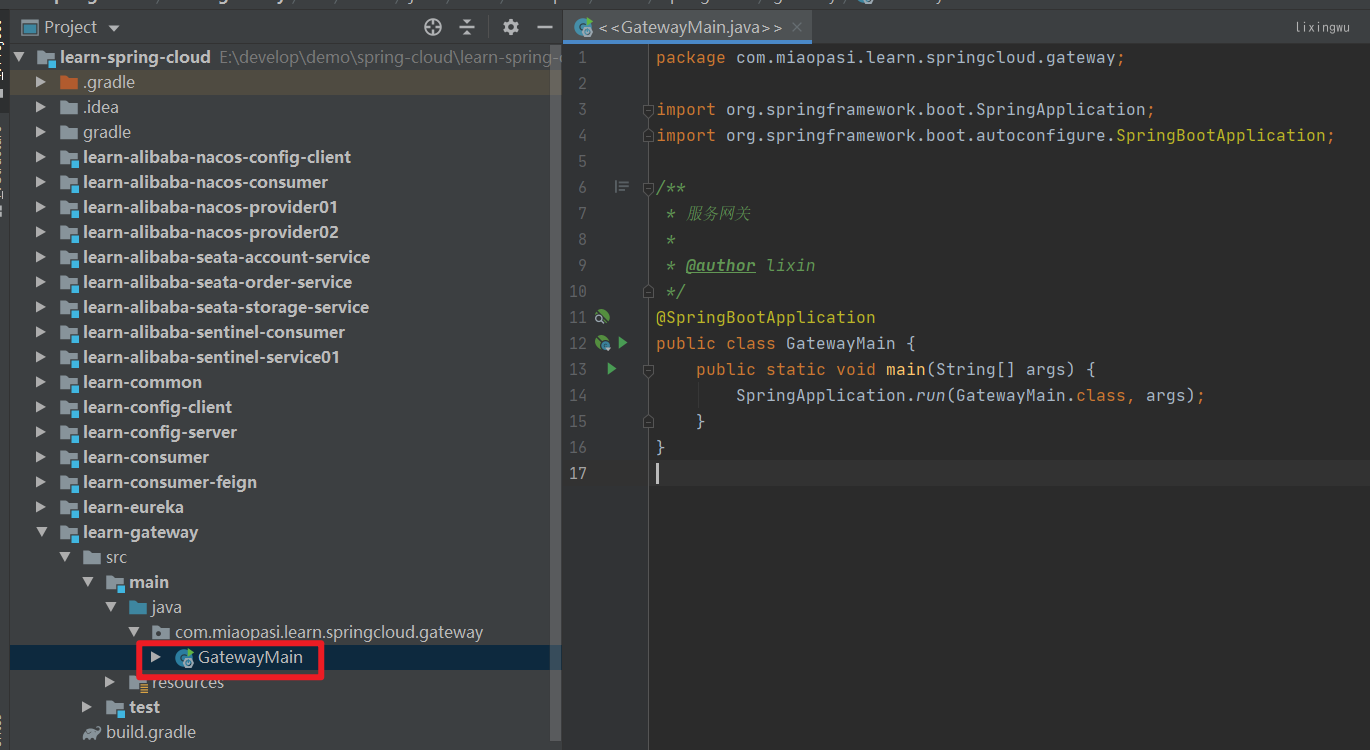Click Spring bean gutter icon on line 11

click(x=602, y=318)
